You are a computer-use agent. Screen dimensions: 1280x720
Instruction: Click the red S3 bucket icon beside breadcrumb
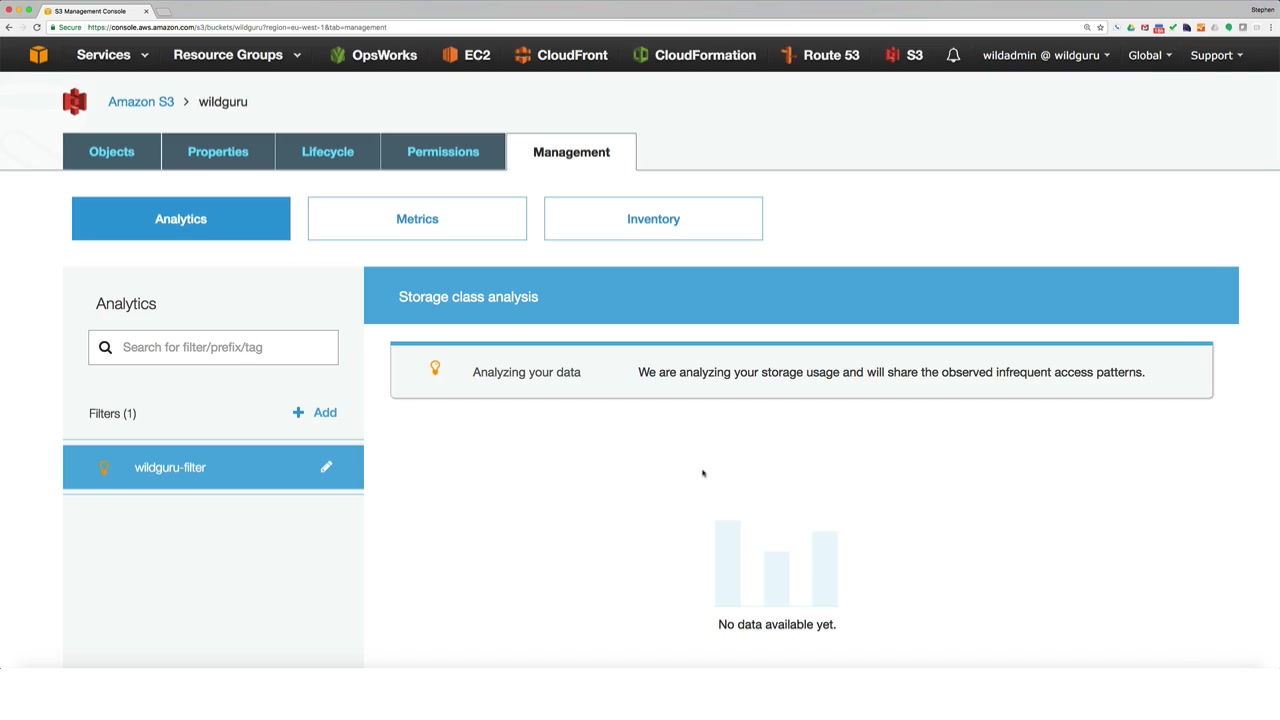click(x=74, y=101)
